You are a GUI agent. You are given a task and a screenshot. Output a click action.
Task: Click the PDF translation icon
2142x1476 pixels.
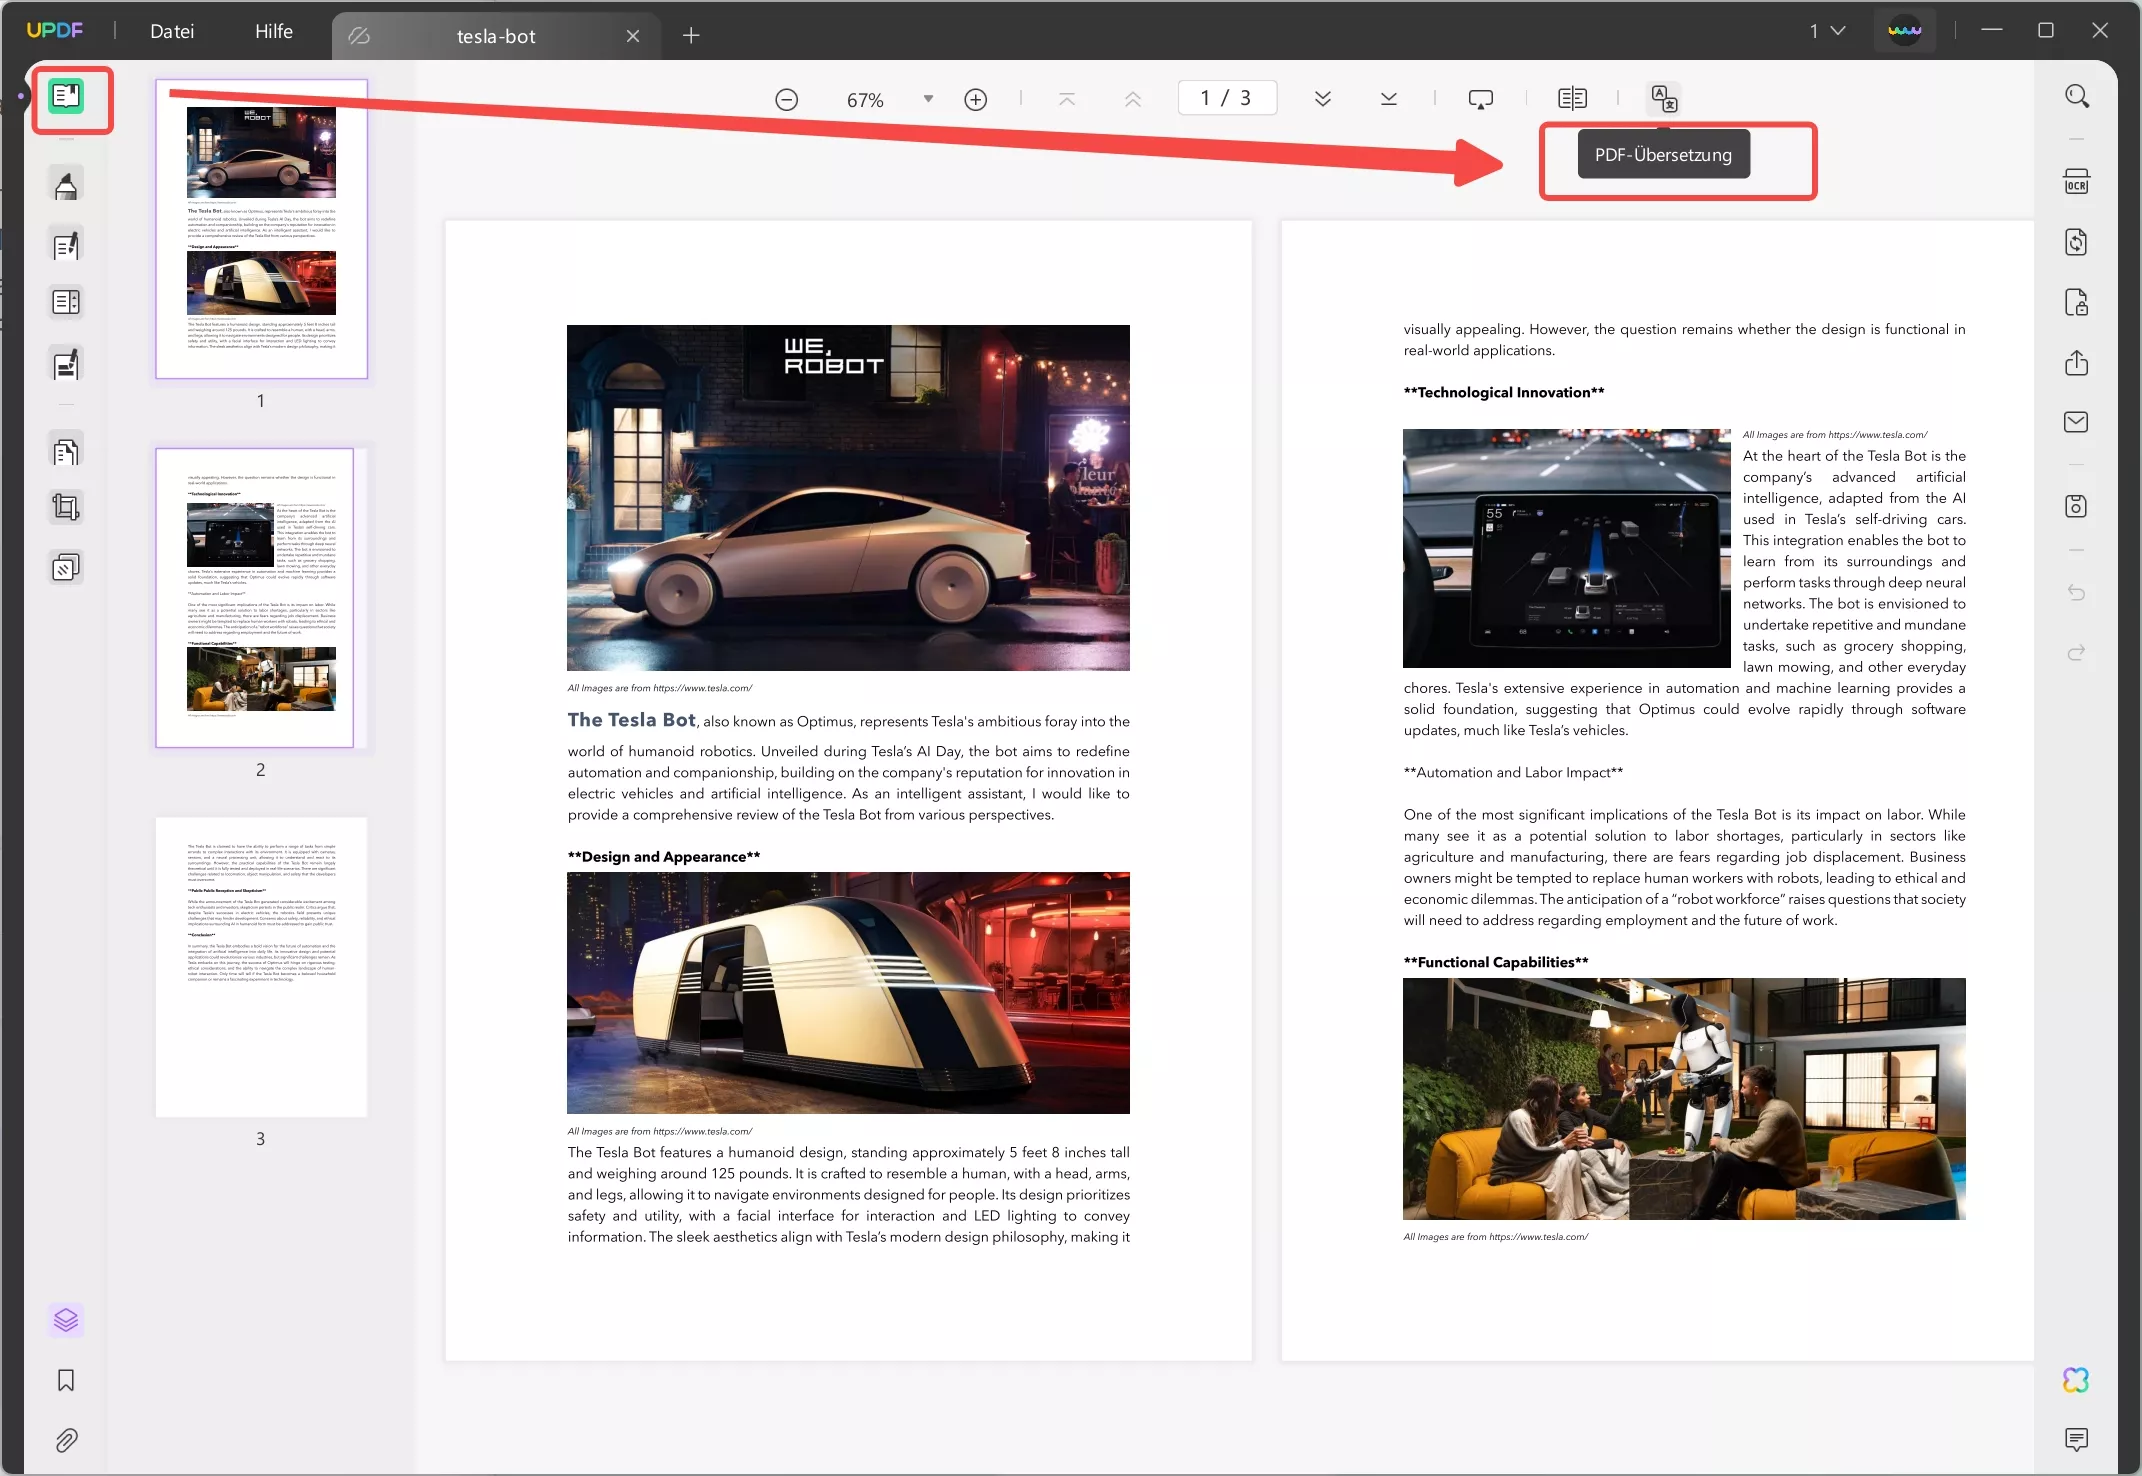(x=1664, y=99)
